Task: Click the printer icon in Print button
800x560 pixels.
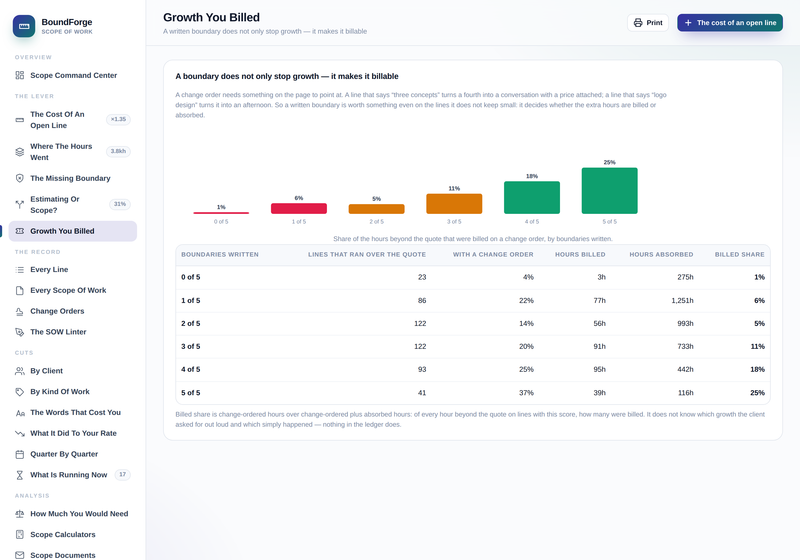Action: coord(638,23)
